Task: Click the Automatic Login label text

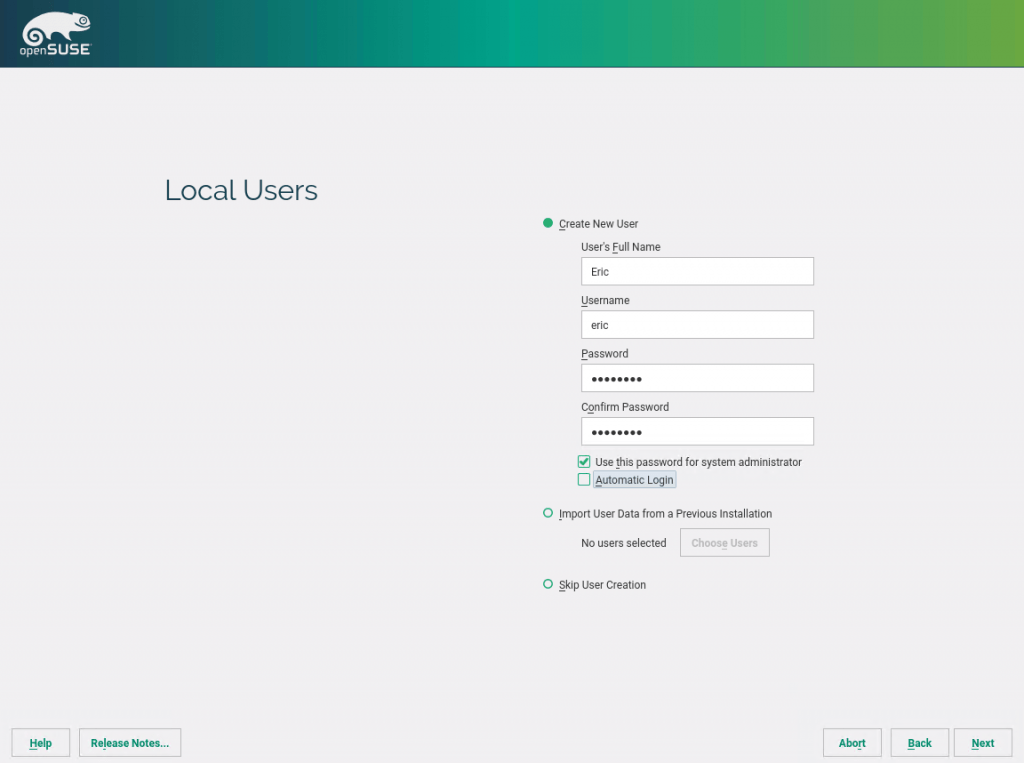Action: coord(635,479)
